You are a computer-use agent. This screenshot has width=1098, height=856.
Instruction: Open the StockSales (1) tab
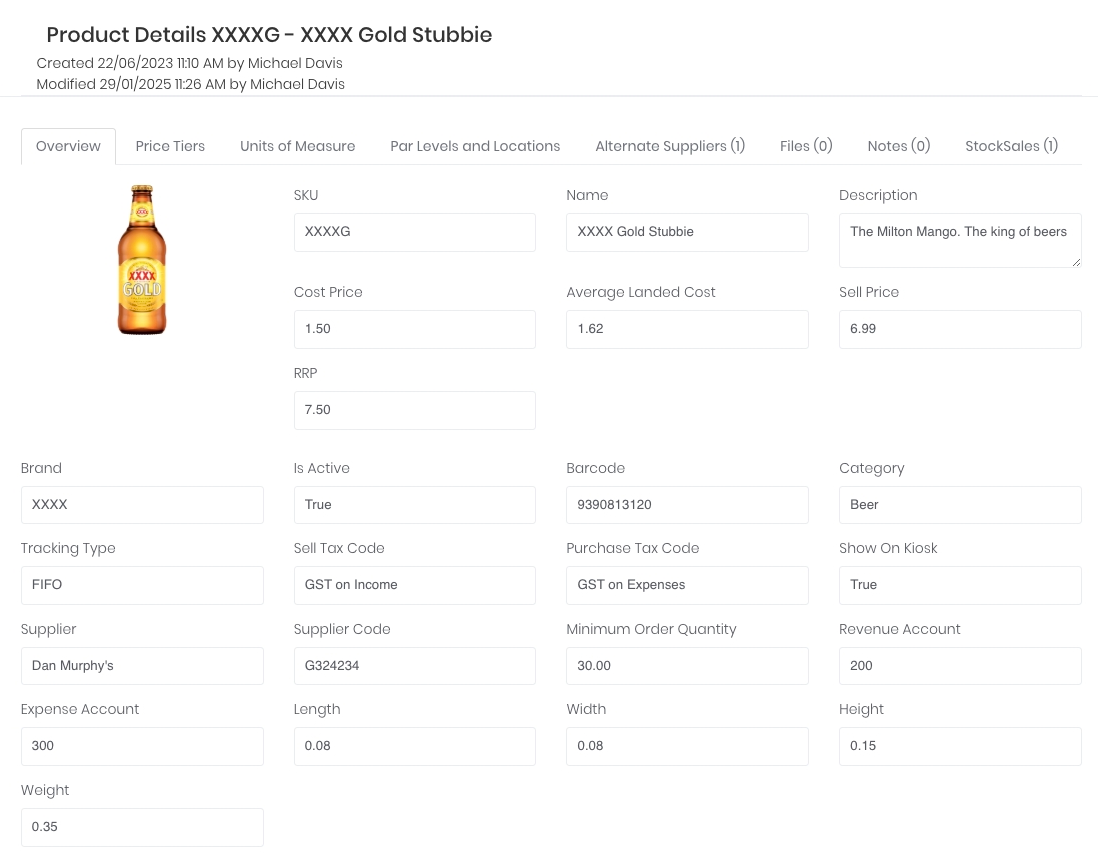click(1011, 146)
